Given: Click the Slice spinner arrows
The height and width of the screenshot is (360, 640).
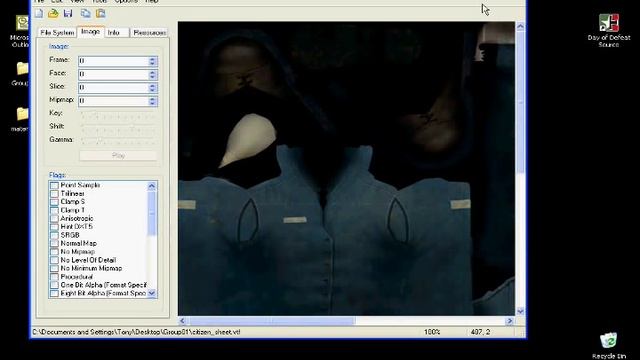Looking at the screenshot, I should (153, 87).
